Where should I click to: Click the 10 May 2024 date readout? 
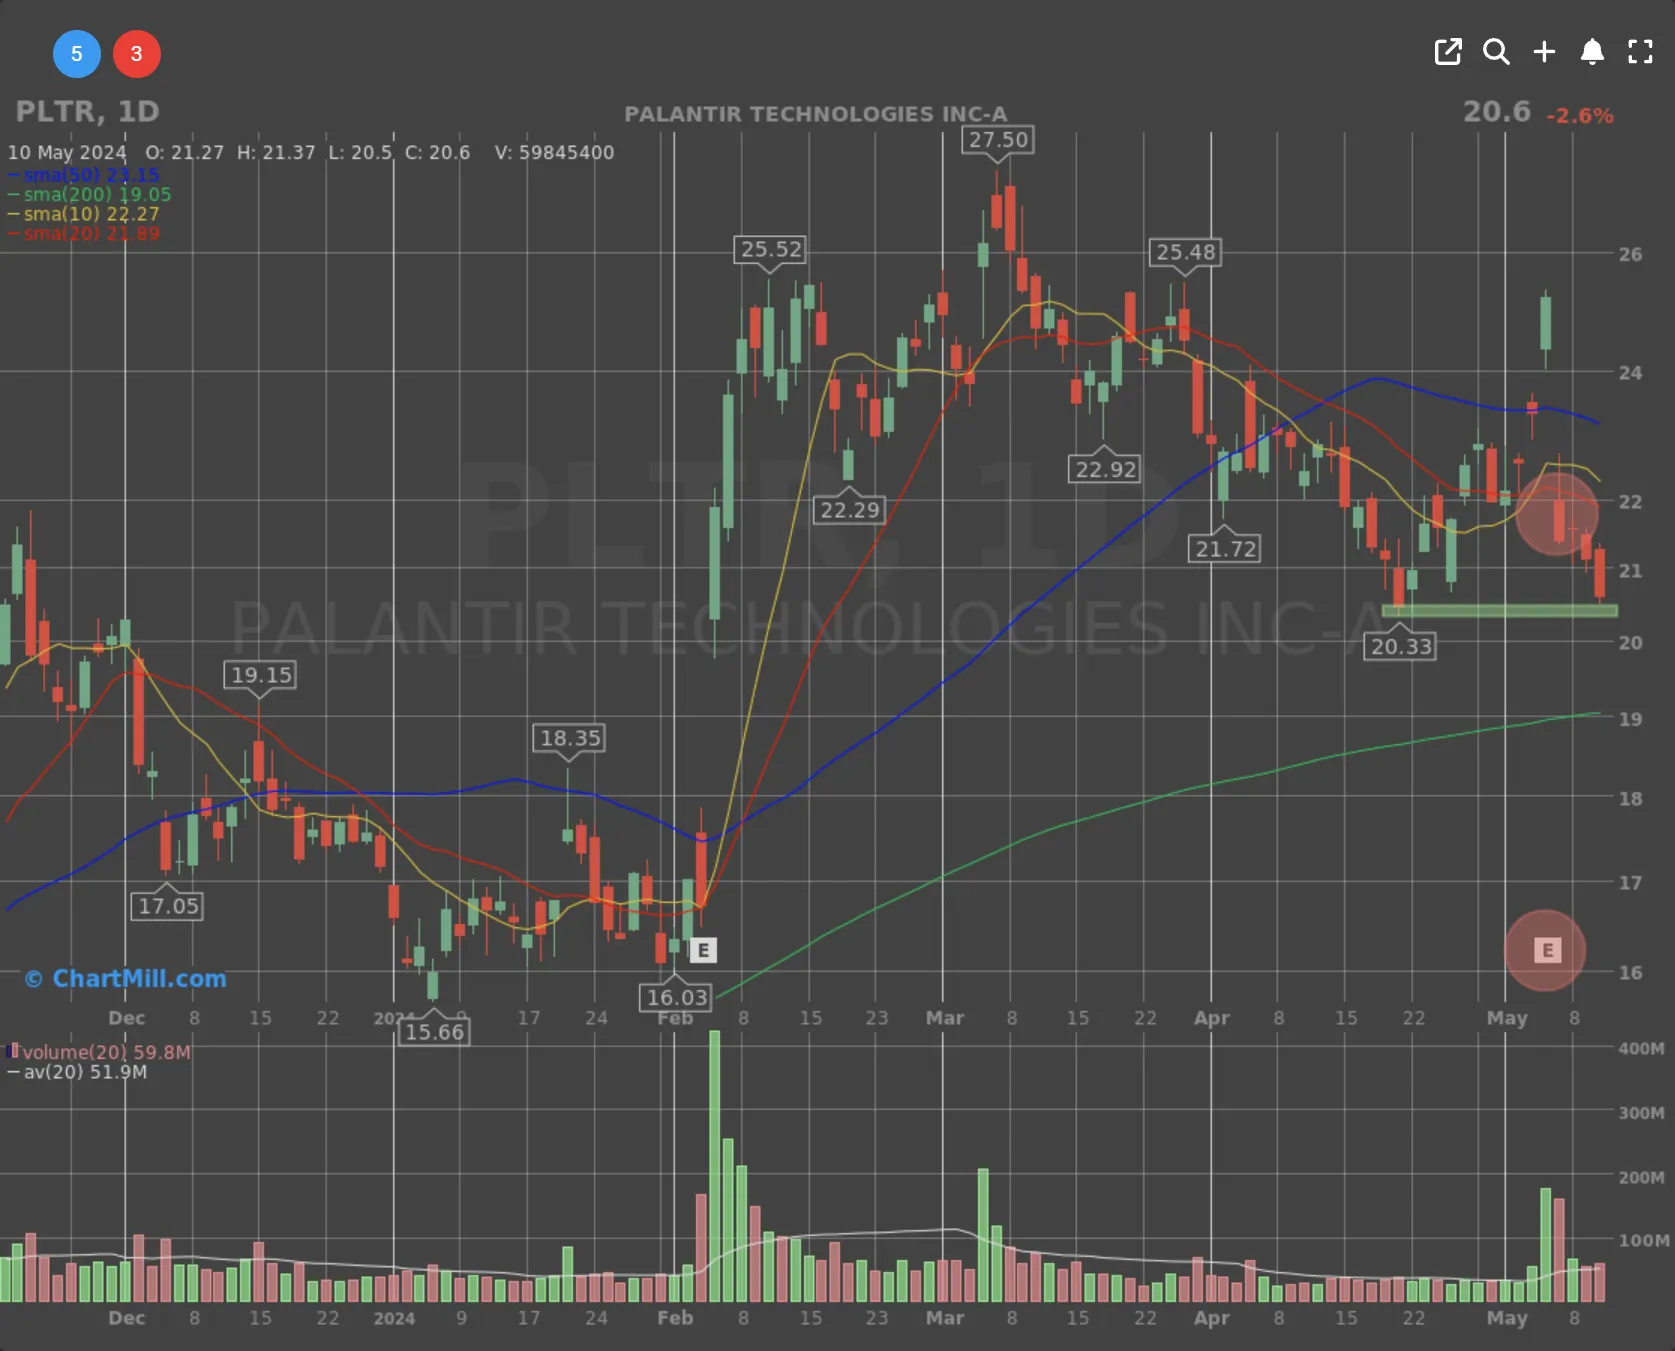click(x=67, y=152)
